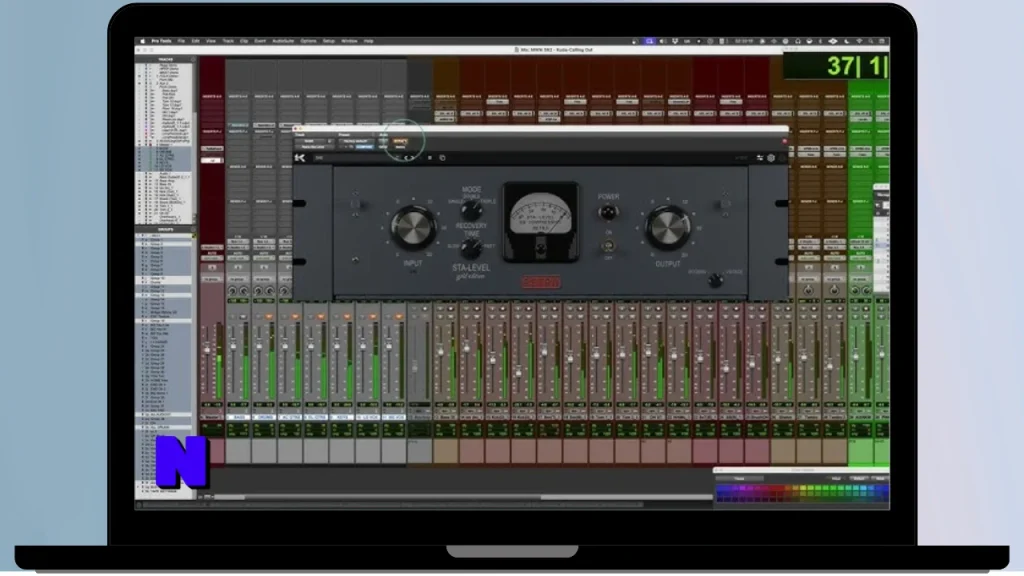Screen dimensions: 1024x576
Task: Click the red Retro badge on the plugin
Action: (541, 282)
